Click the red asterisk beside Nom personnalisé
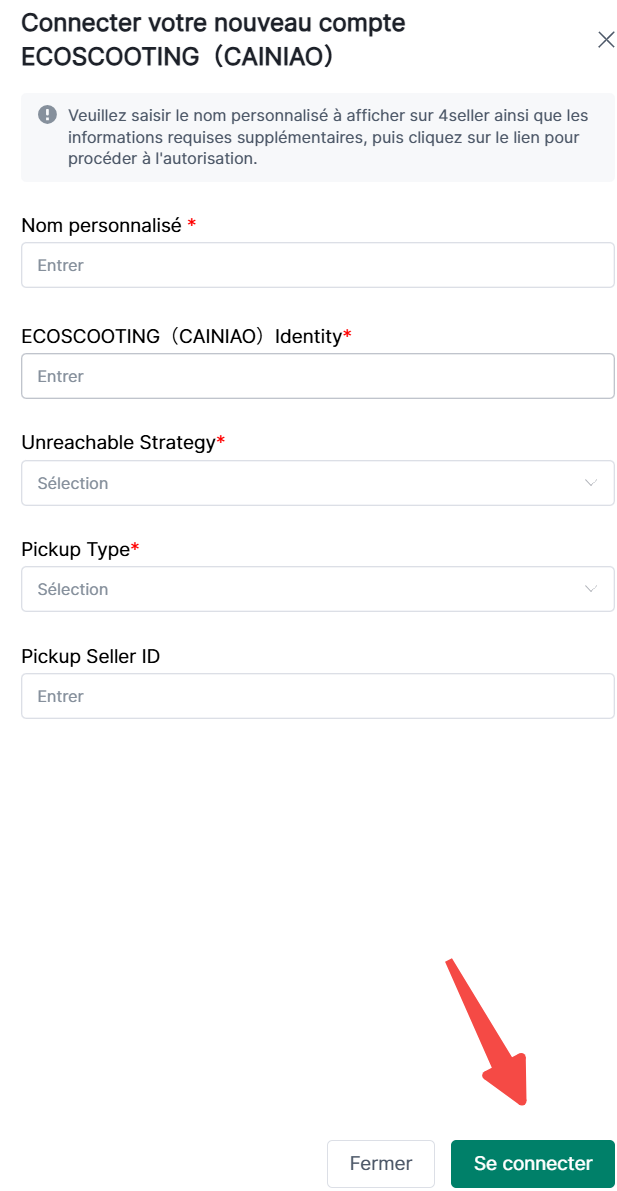Viewport: 617px width, 1191px height. coord(191,225)
